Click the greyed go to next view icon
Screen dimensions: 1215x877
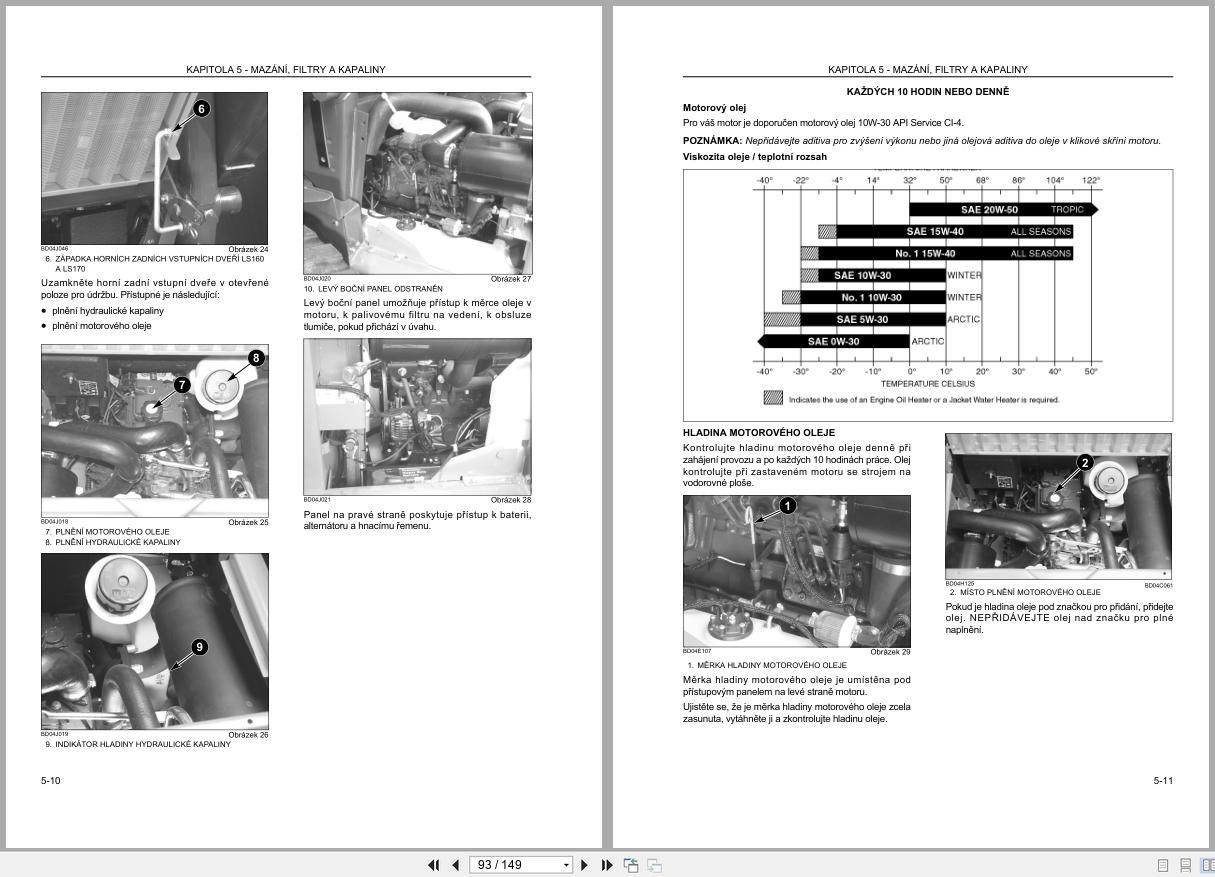(x=654, y=865)
